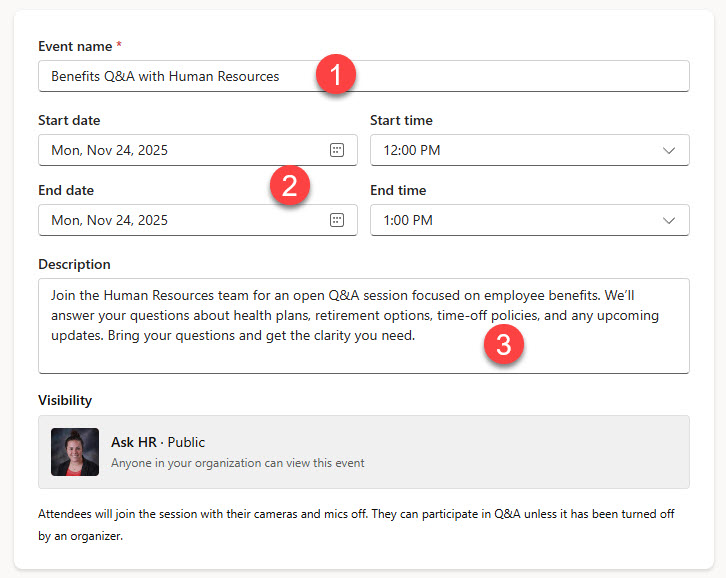
Task: Expand the Start time chevron arrow
Action: coord(669,150)
